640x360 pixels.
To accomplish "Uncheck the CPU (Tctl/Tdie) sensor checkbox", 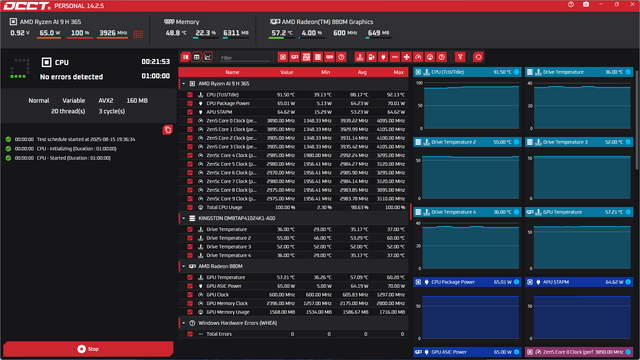I will coord(190,95).
